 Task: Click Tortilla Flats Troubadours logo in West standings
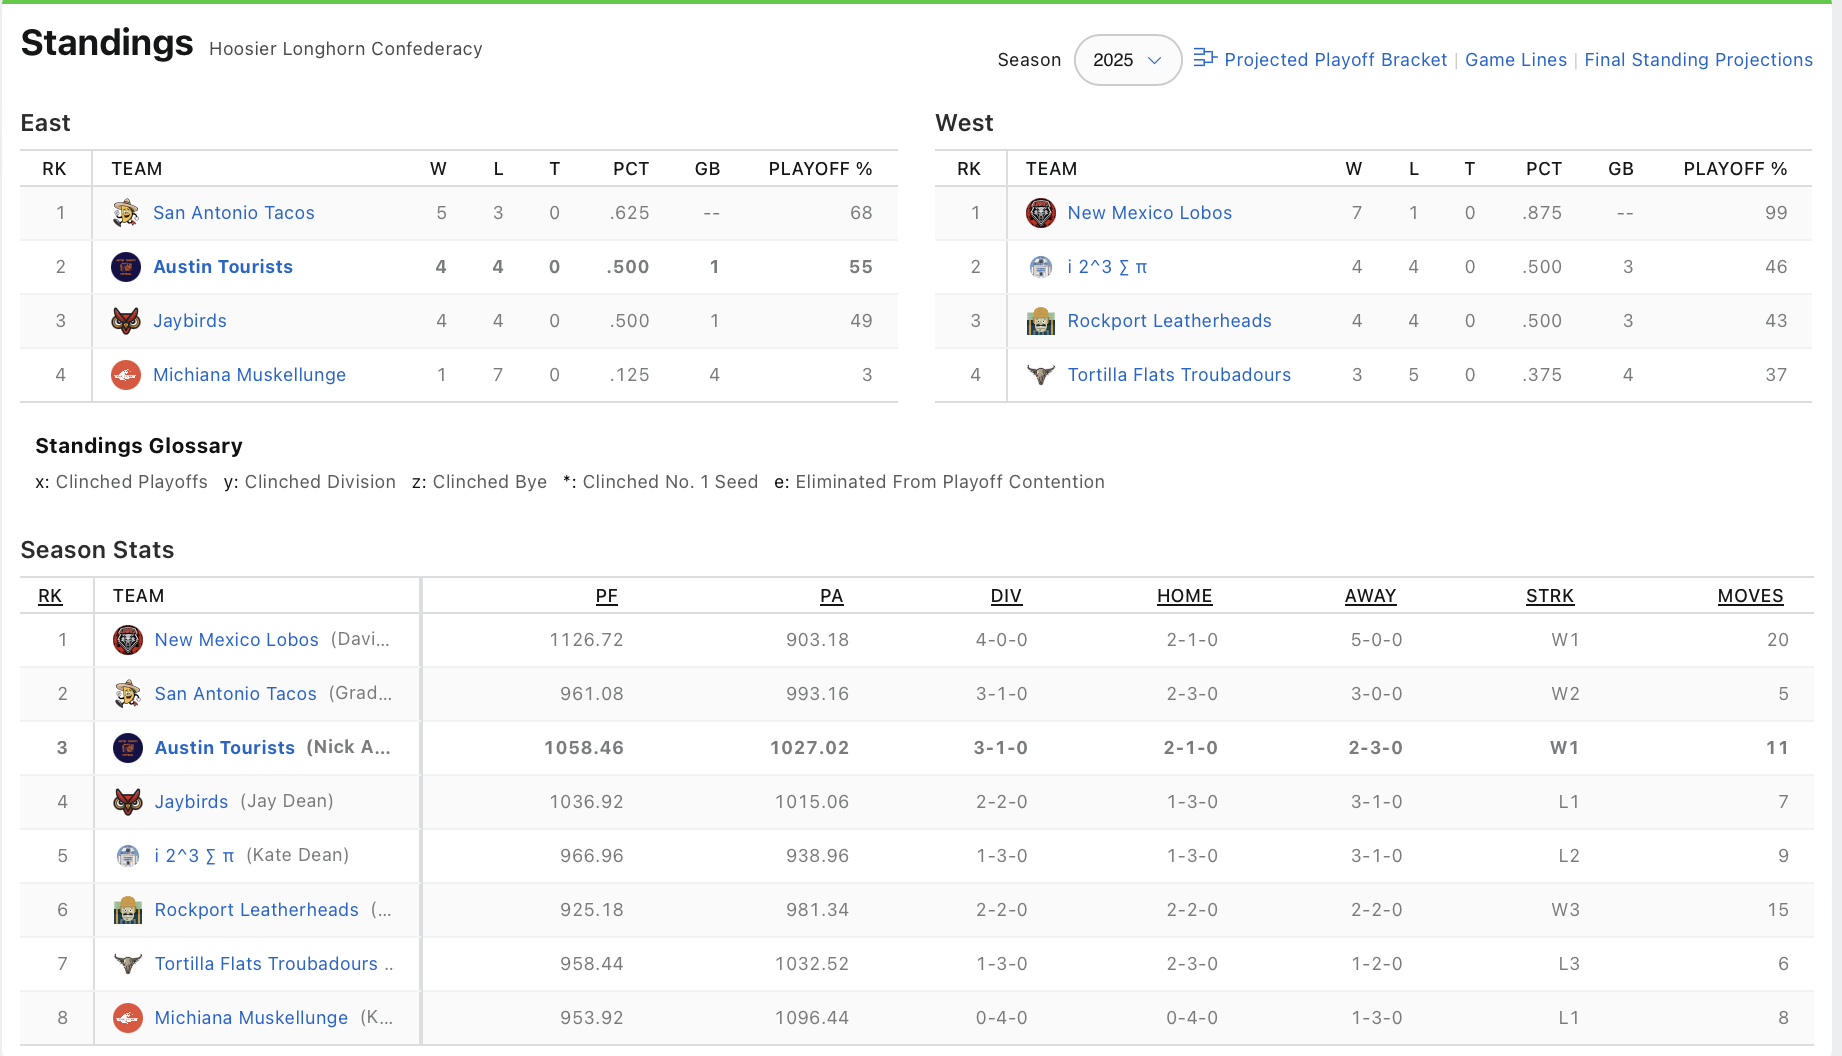pos(1041,375)
